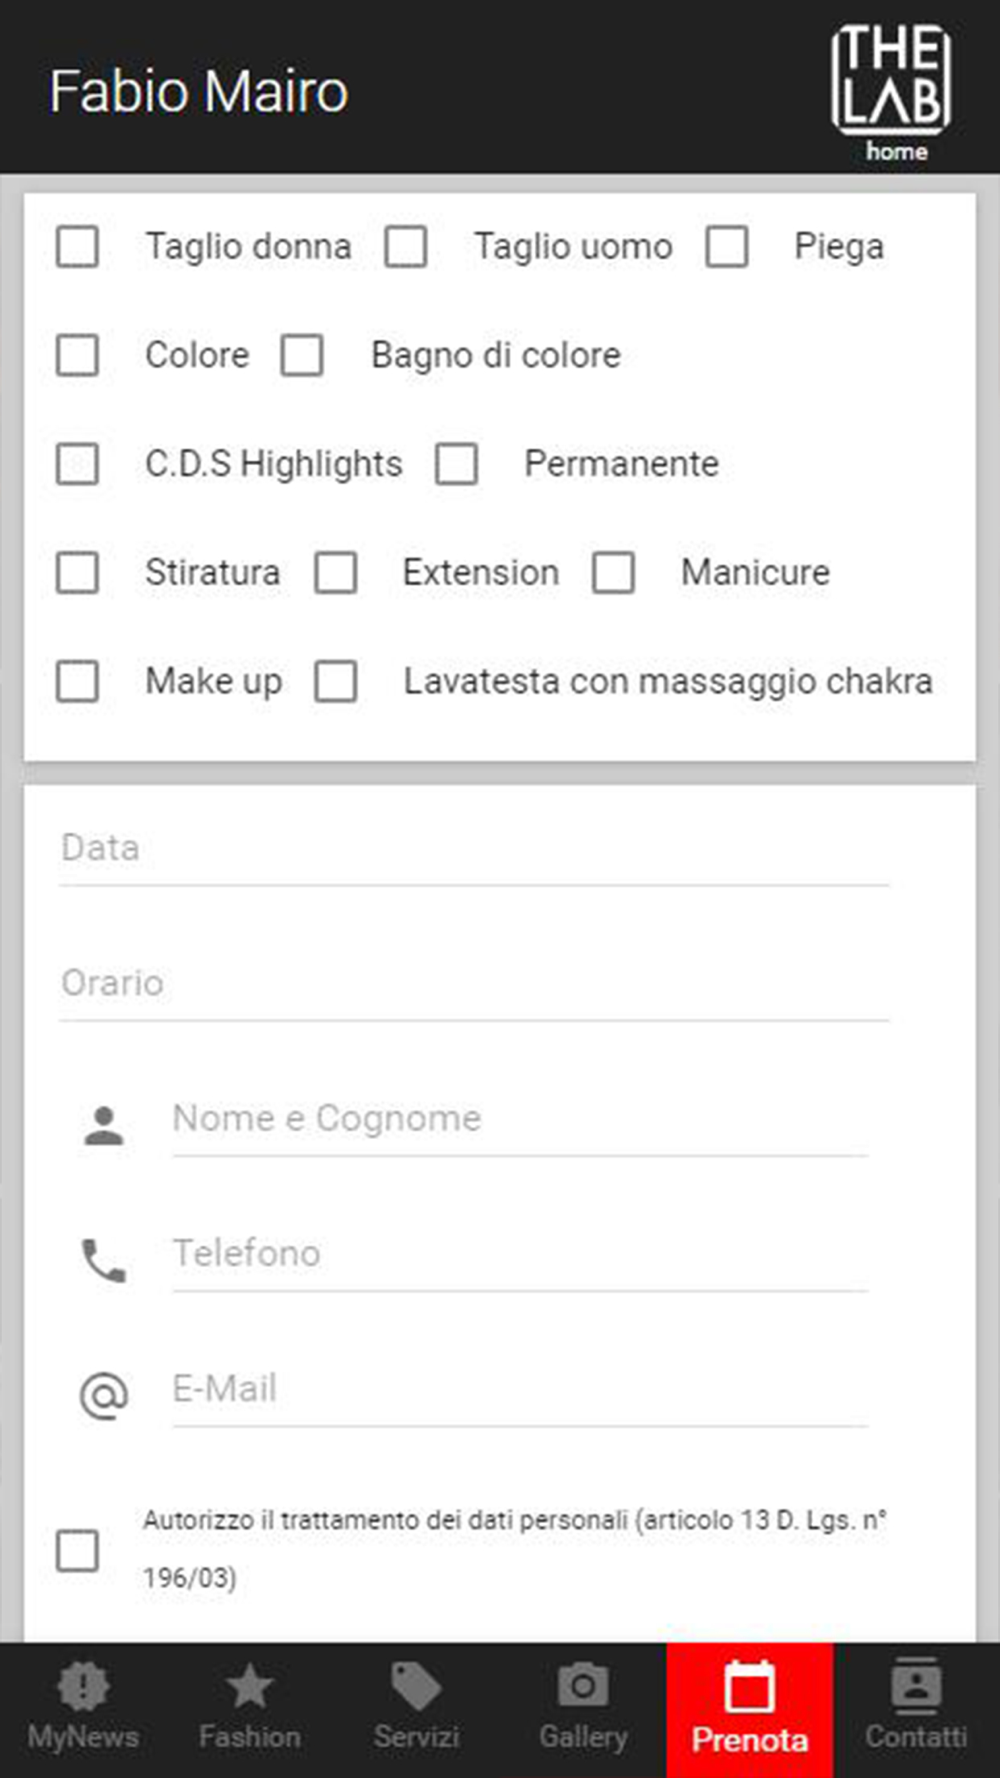Authorize personal data treatment checkbox

(77, 1550)
